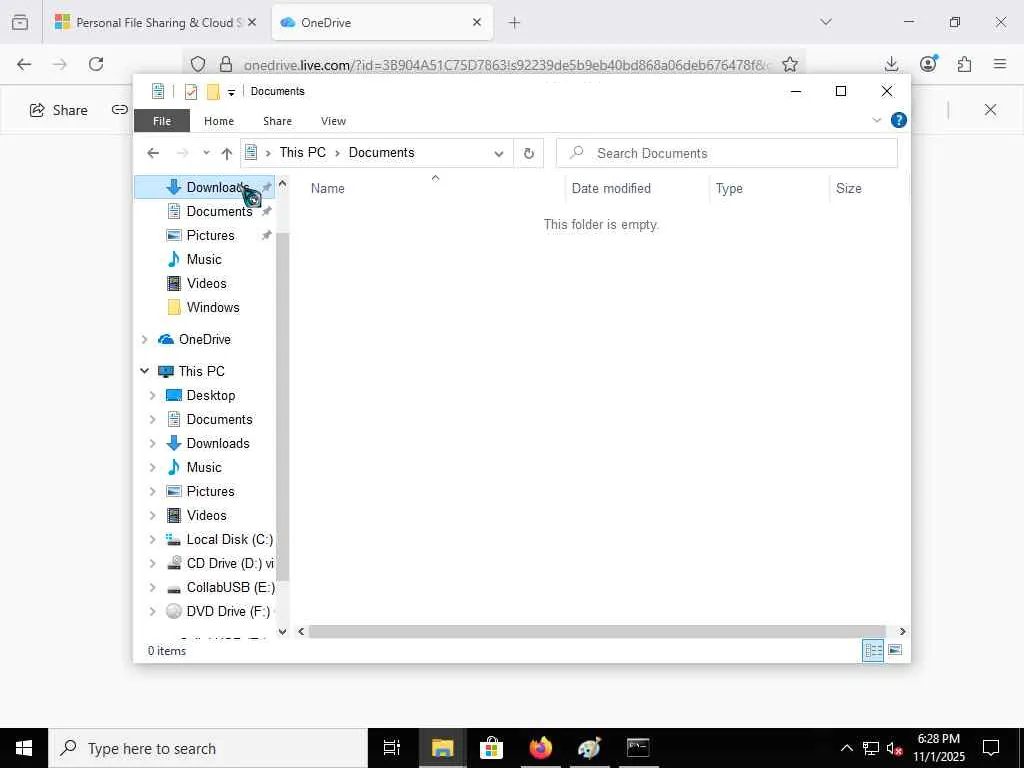Image resolution: width=1024 pixels, height=768 pixels.
Task: Open the Windows folder in Quick access
Action: (213, 307)
